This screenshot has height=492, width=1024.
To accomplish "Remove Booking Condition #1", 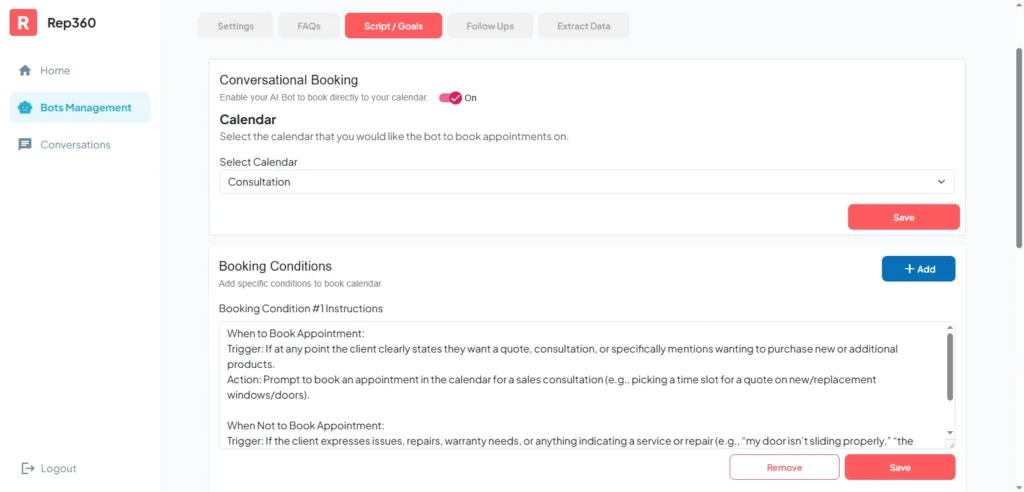I will click(x=784, y=467).
